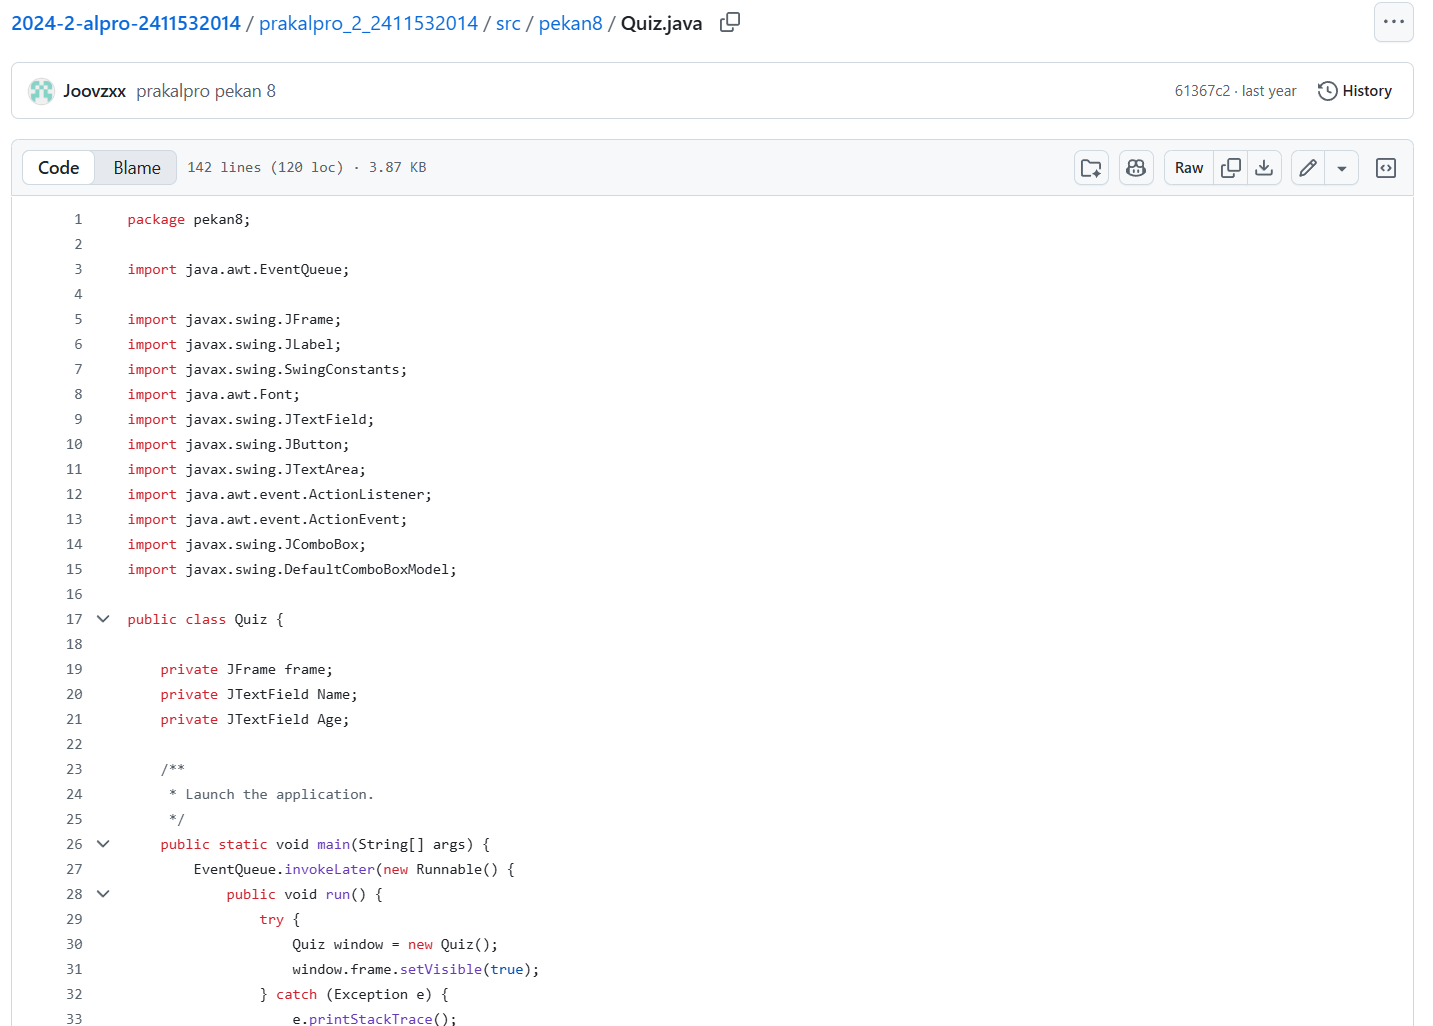Edit this file with pencil icon

click(x=1308, y=168)
